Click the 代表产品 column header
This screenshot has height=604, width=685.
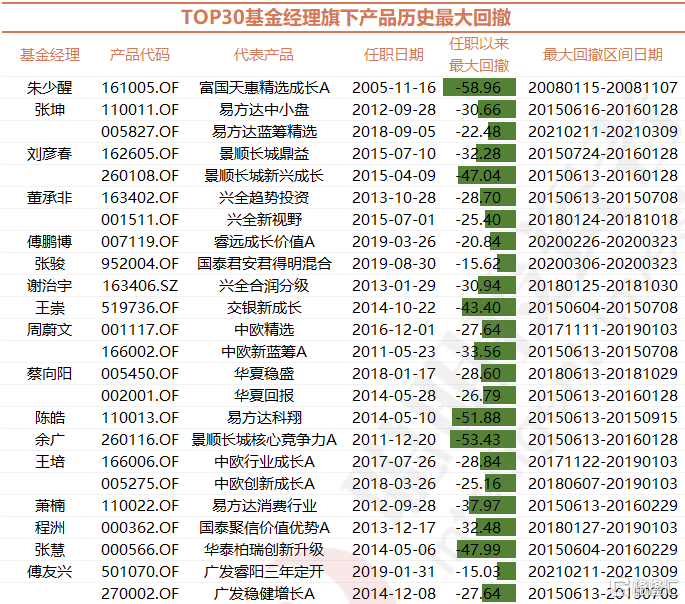click(x=264, y=55)
